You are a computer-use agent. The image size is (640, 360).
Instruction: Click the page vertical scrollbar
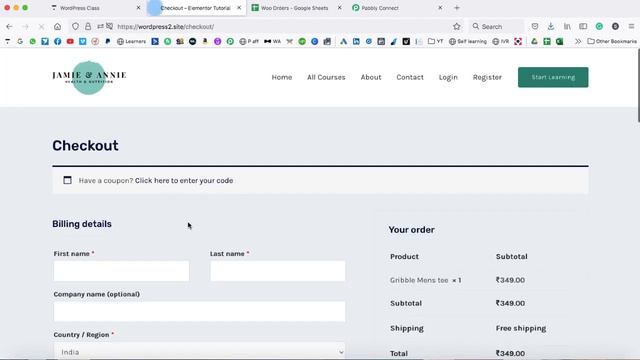638,86
